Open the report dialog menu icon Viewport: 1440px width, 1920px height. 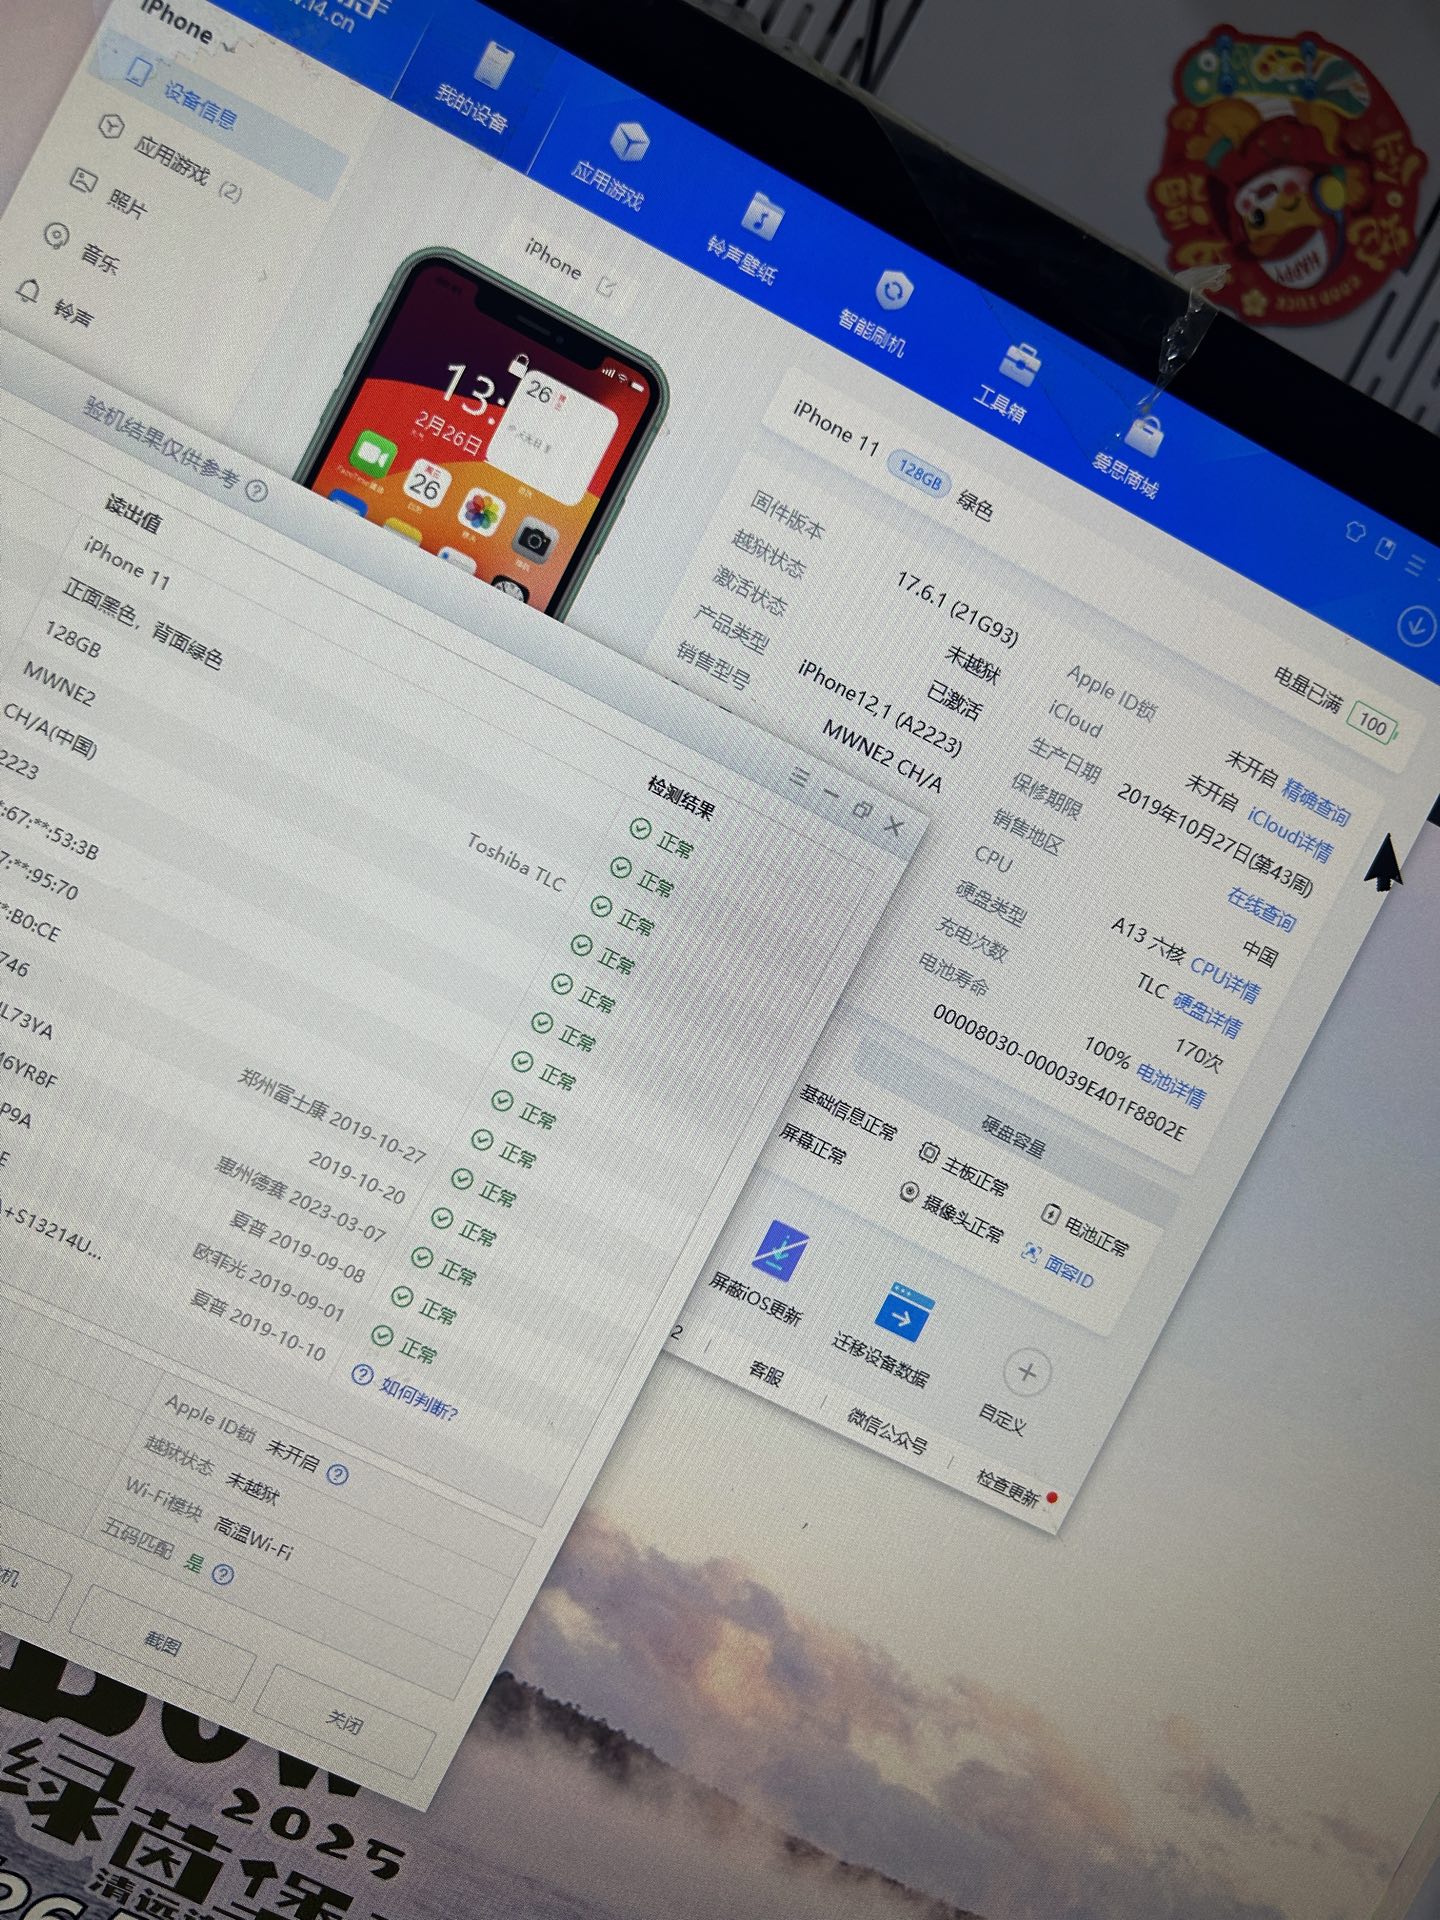[798, 776]
